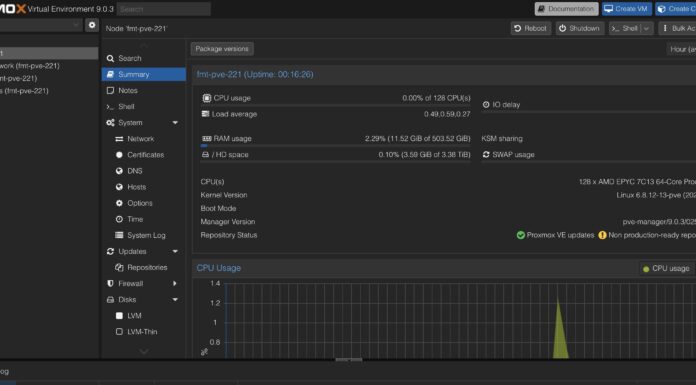Click the Create VM button
Viewport: 696px width, 385px height.
[x=626, y=9]
